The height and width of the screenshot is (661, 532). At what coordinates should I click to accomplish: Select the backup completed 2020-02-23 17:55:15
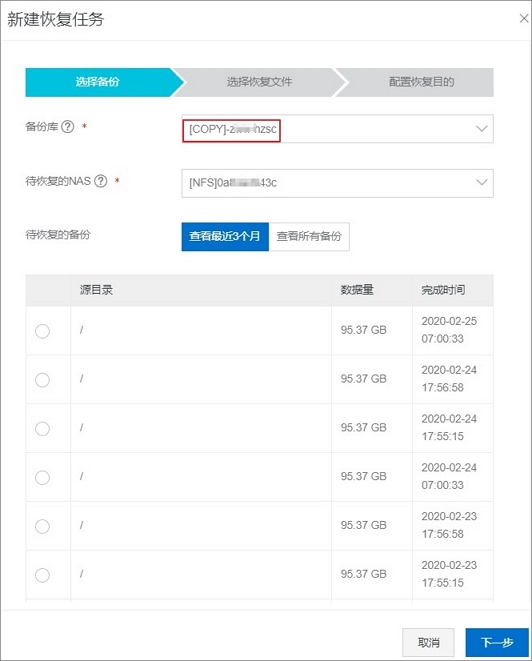click(42, 575)
